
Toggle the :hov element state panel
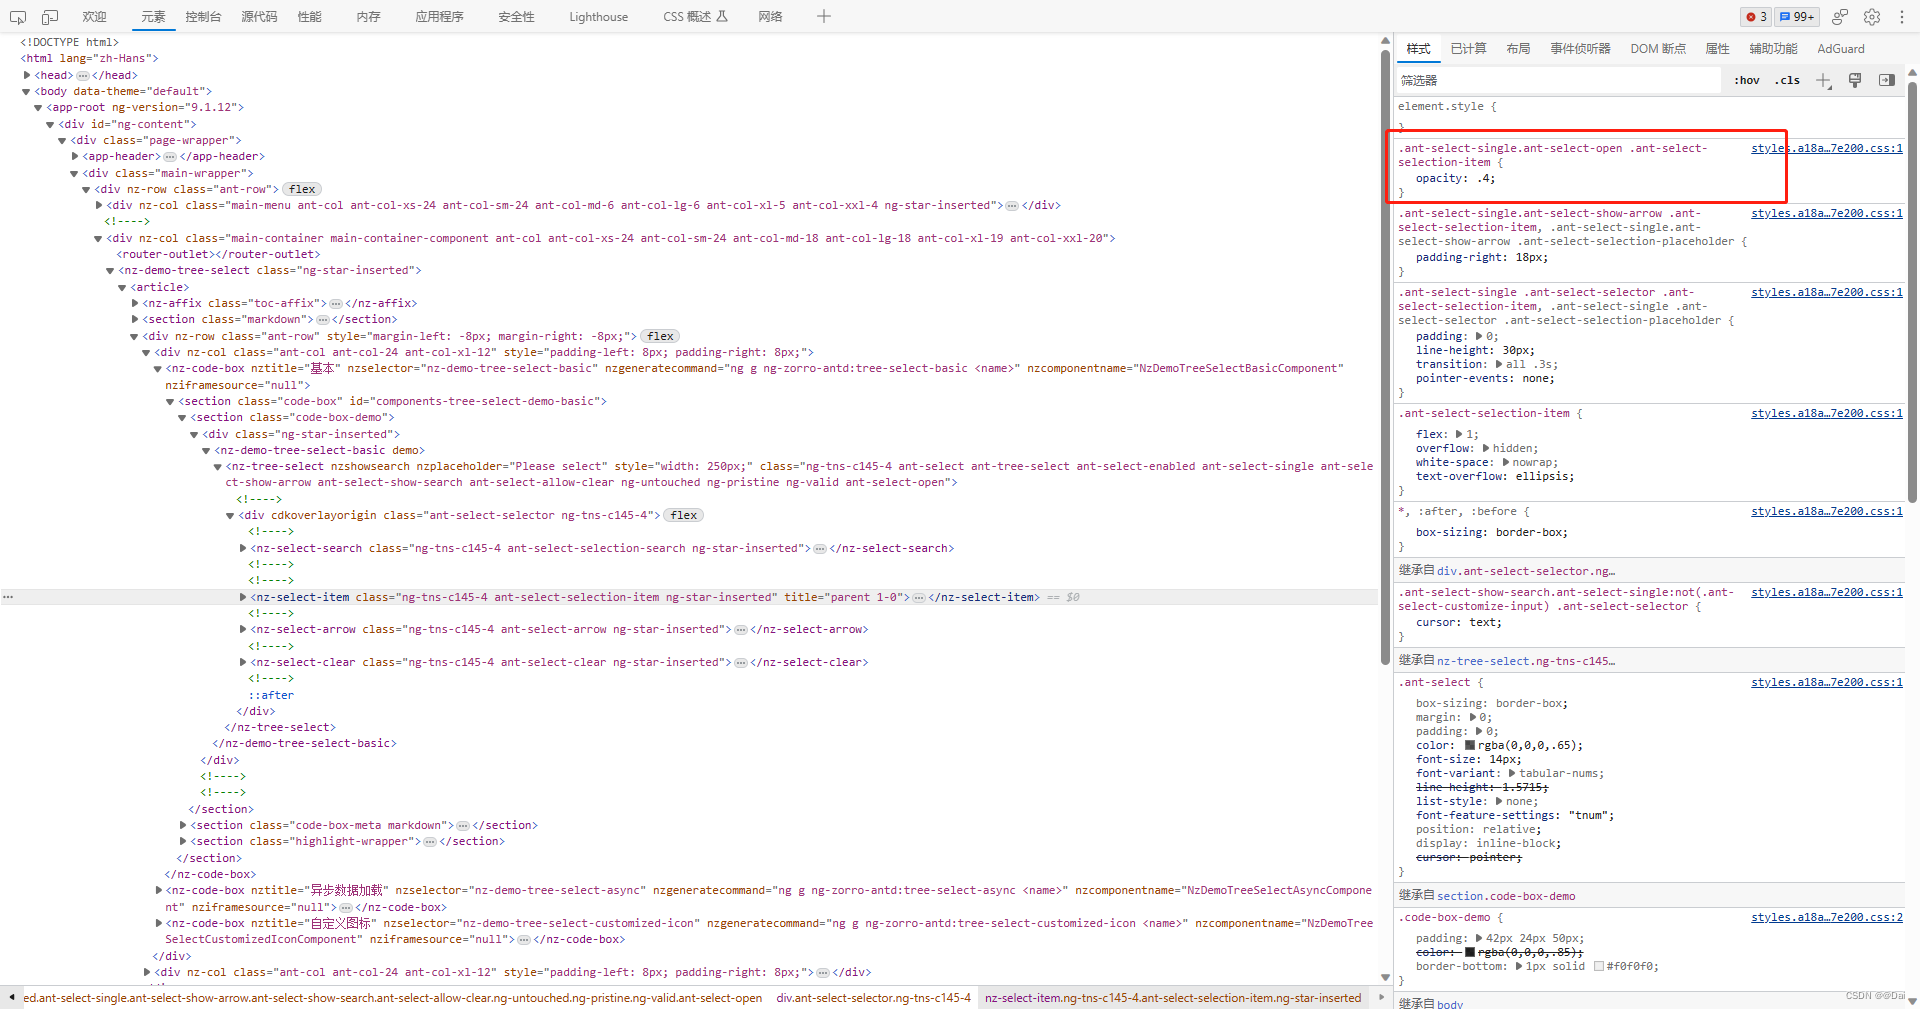tap(1747, 80)
